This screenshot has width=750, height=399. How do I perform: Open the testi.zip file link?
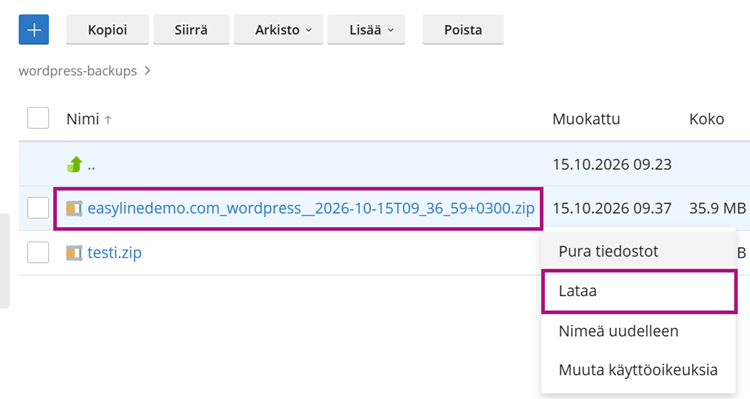coord(114,253)
